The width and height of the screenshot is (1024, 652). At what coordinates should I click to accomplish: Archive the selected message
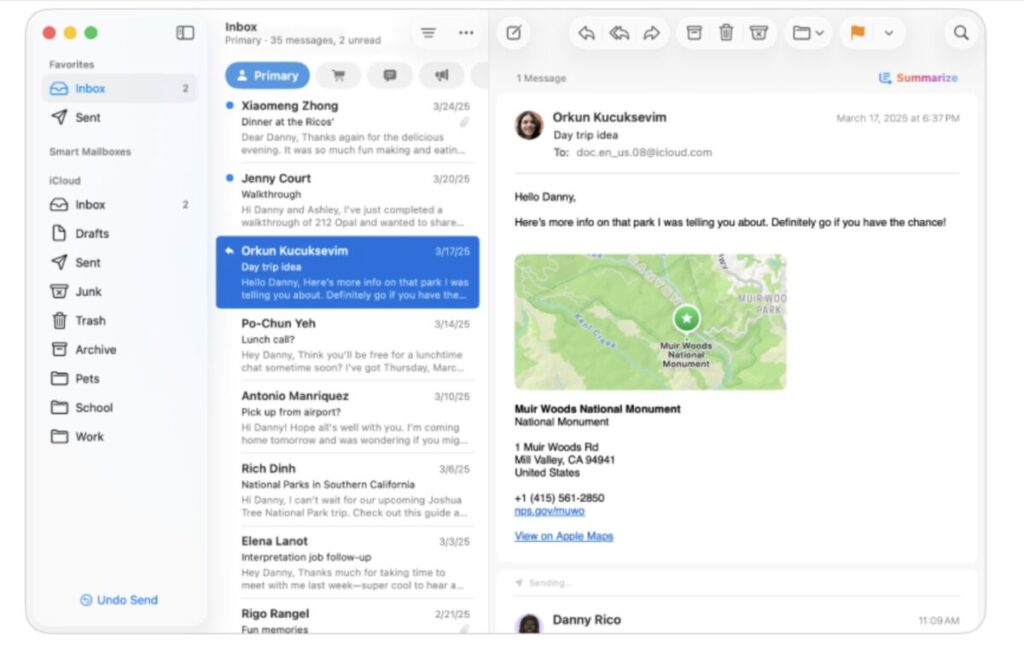pyautogui.click(x=694, y=33)
